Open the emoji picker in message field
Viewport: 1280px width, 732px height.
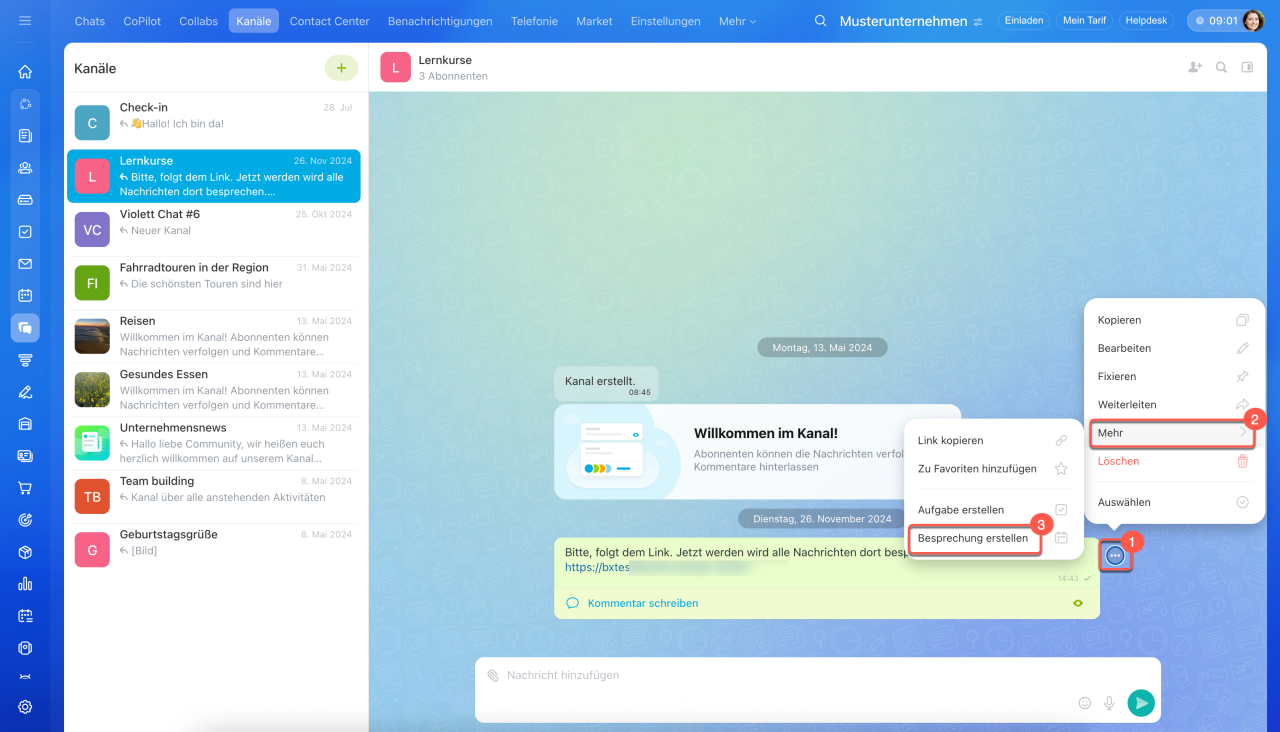pos(1085,703)
